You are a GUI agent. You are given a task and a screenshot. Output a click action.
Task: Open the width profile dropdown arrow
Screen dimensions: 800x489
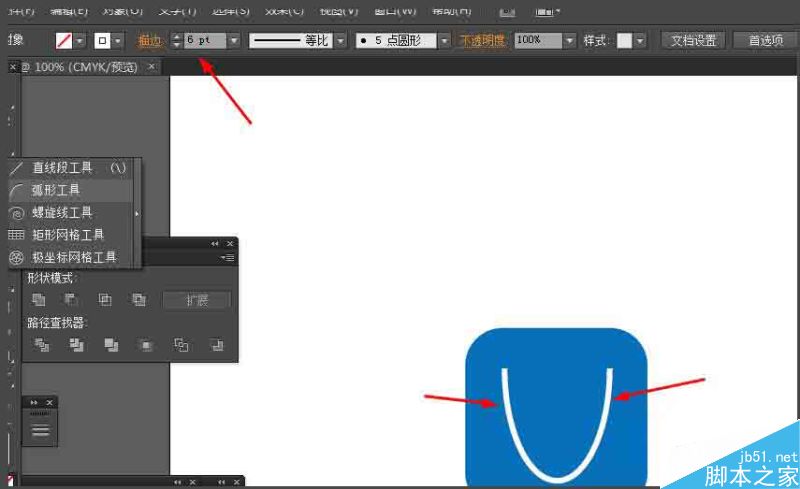341,40
